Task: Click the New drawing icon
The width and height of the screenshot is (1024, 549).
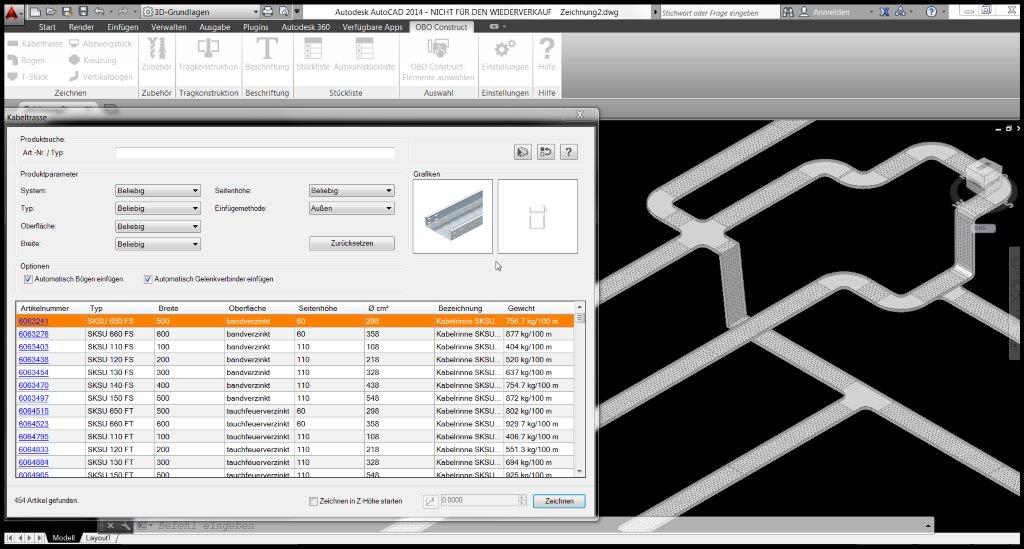Action: coord(36,12)
